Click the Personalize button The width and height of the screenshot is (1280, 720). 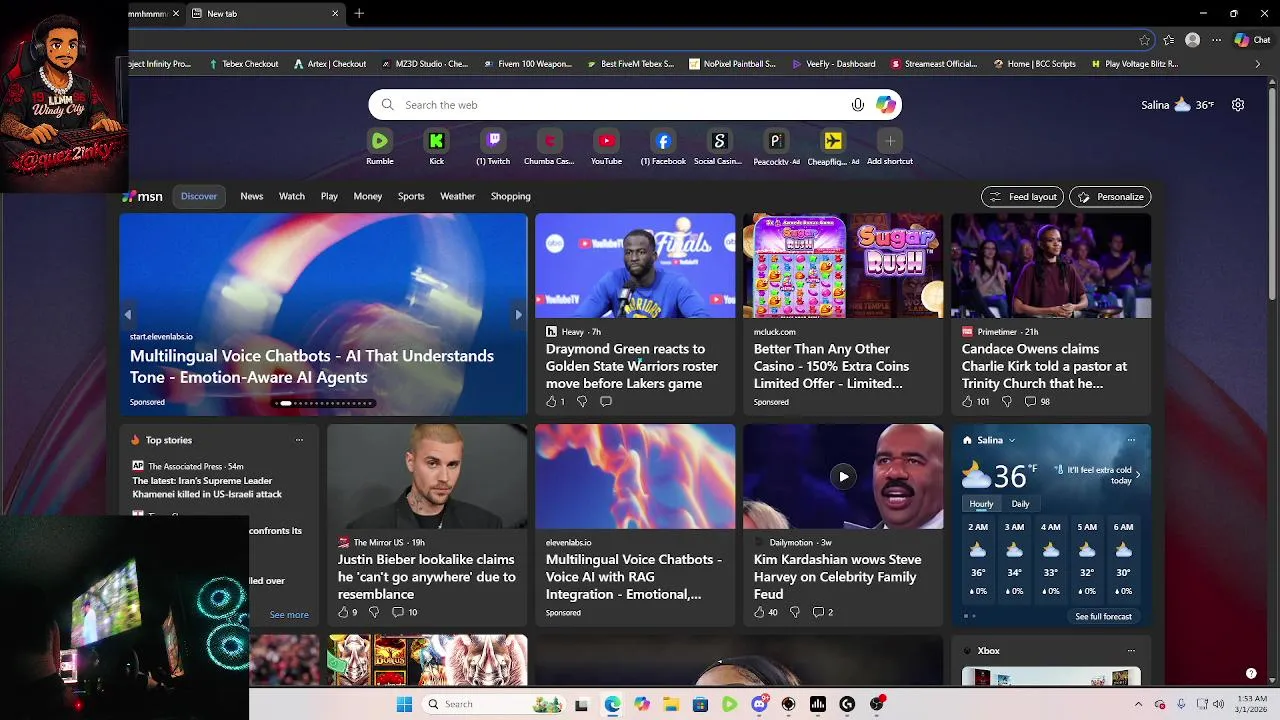[1110, 197]
